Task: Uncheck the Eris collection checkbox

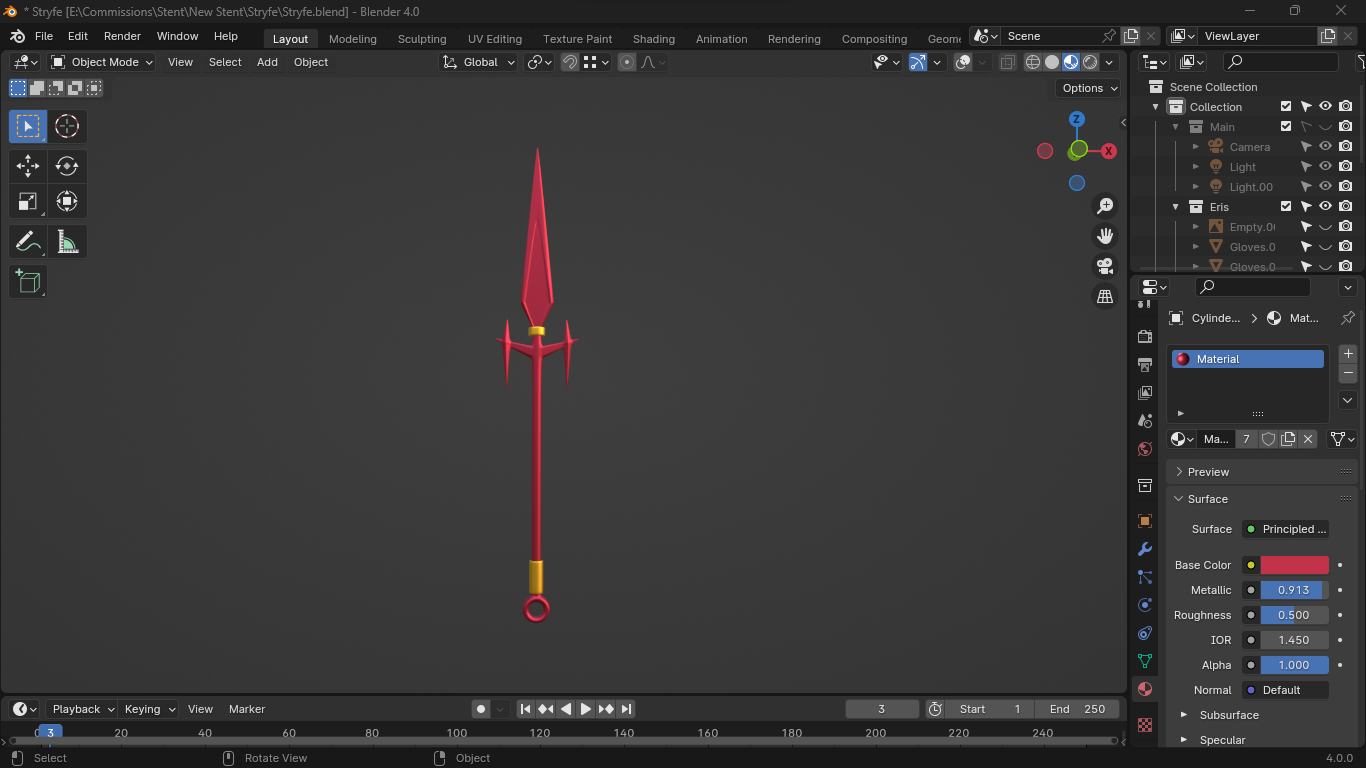Action: (1286, 207)
